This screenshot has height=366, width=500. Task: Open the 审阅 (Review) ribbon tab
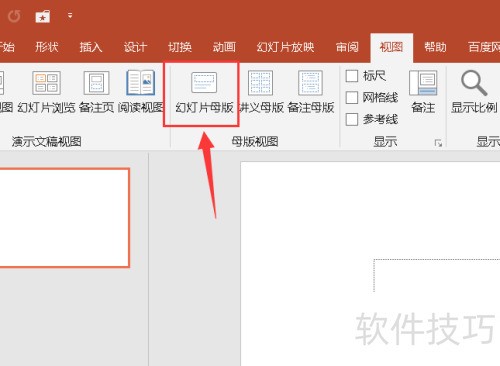[347, 47]
